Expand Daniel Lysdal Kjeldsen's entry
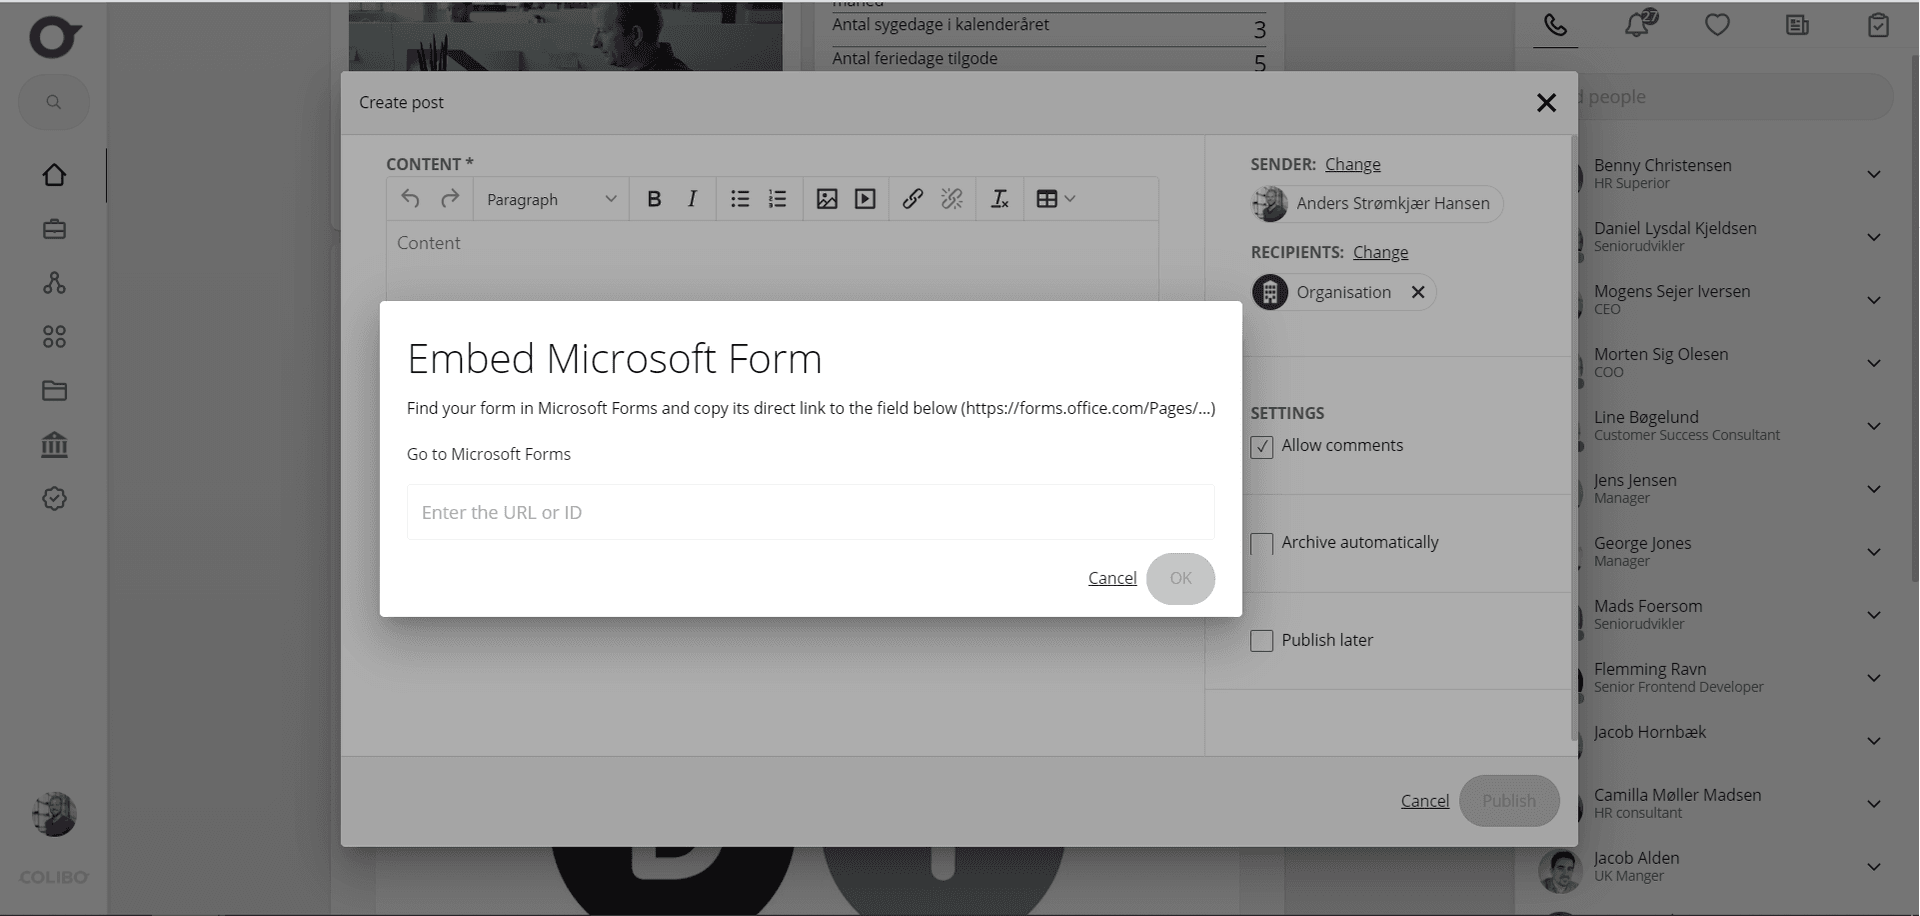Screen dimensions: 1920x916 pyautogui.click(x=1874, y=237)
